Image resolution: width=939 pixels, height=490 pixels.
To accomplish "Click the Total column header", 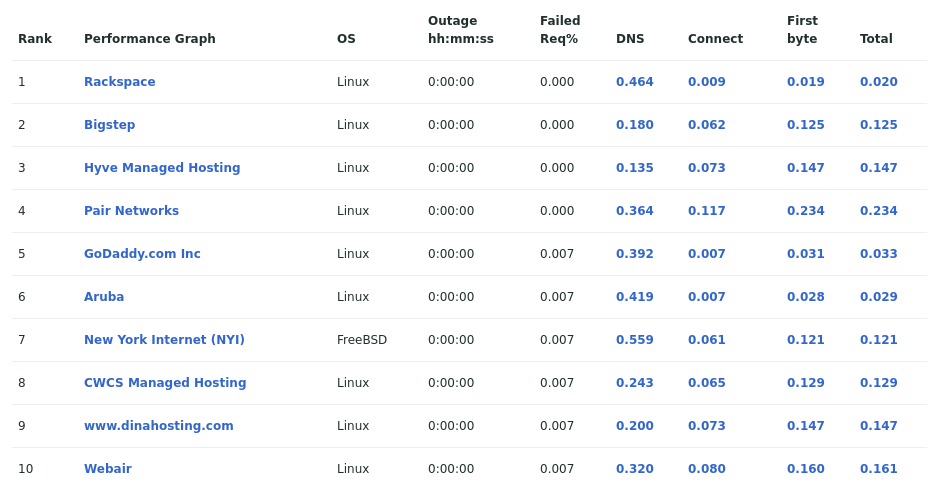I will 876,38.
